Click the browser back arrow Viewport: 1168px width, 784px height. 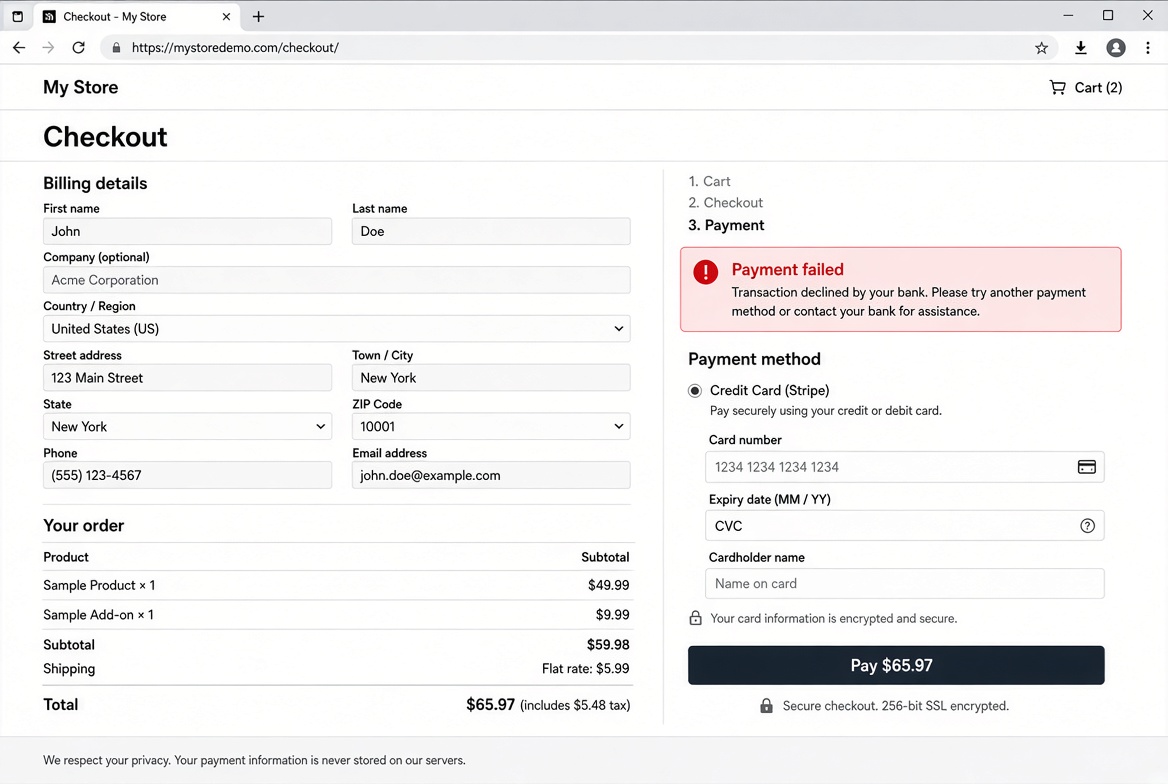coord(19,48)
